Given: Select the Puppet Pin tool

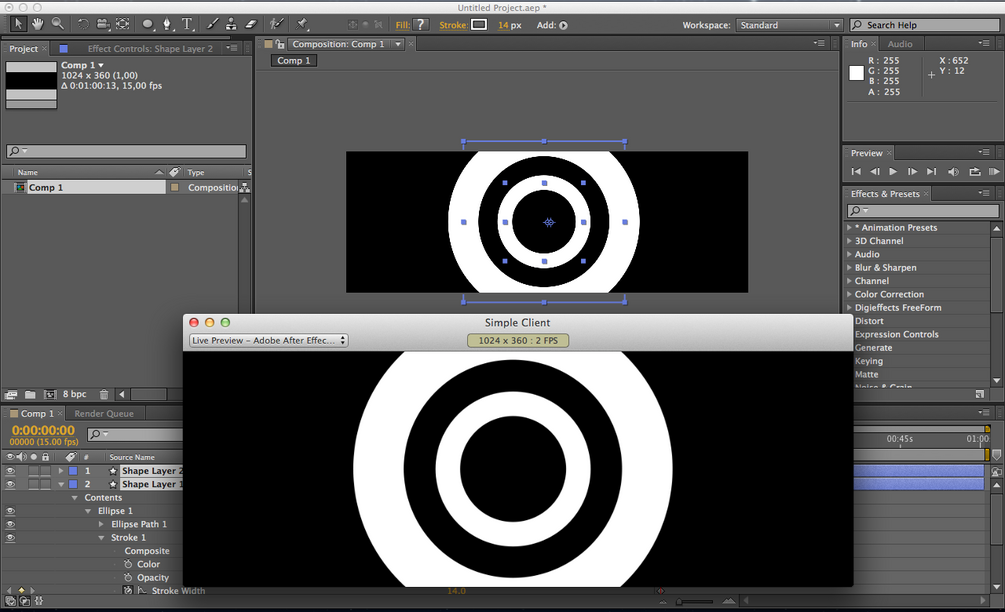Looking at the screenshot, I should point(302,24).
